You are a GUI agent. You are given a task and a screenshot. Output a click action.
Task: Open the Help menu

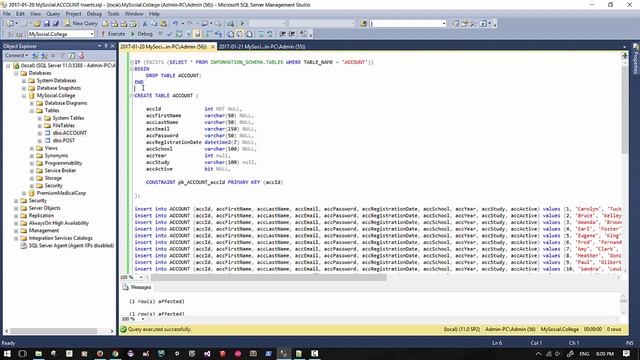click(154, 14)
